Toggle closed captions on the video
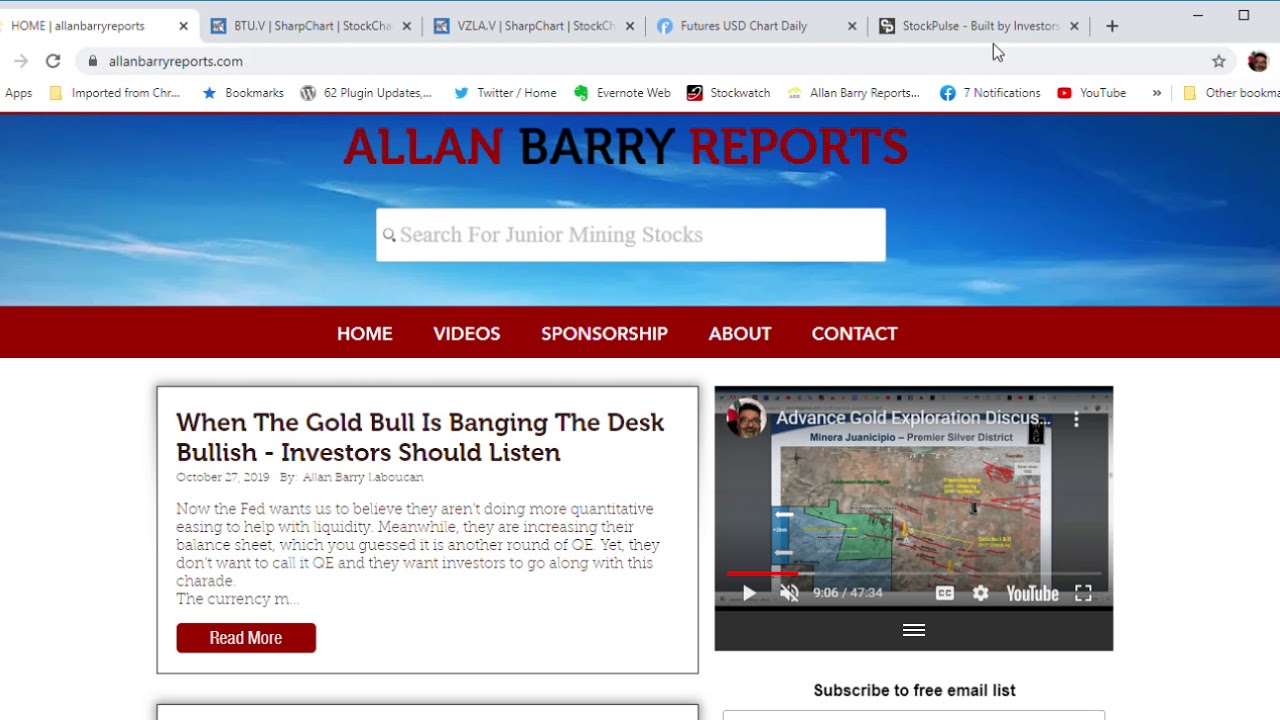This screenshot has height=720, width=1280. (x=944, y=593)
